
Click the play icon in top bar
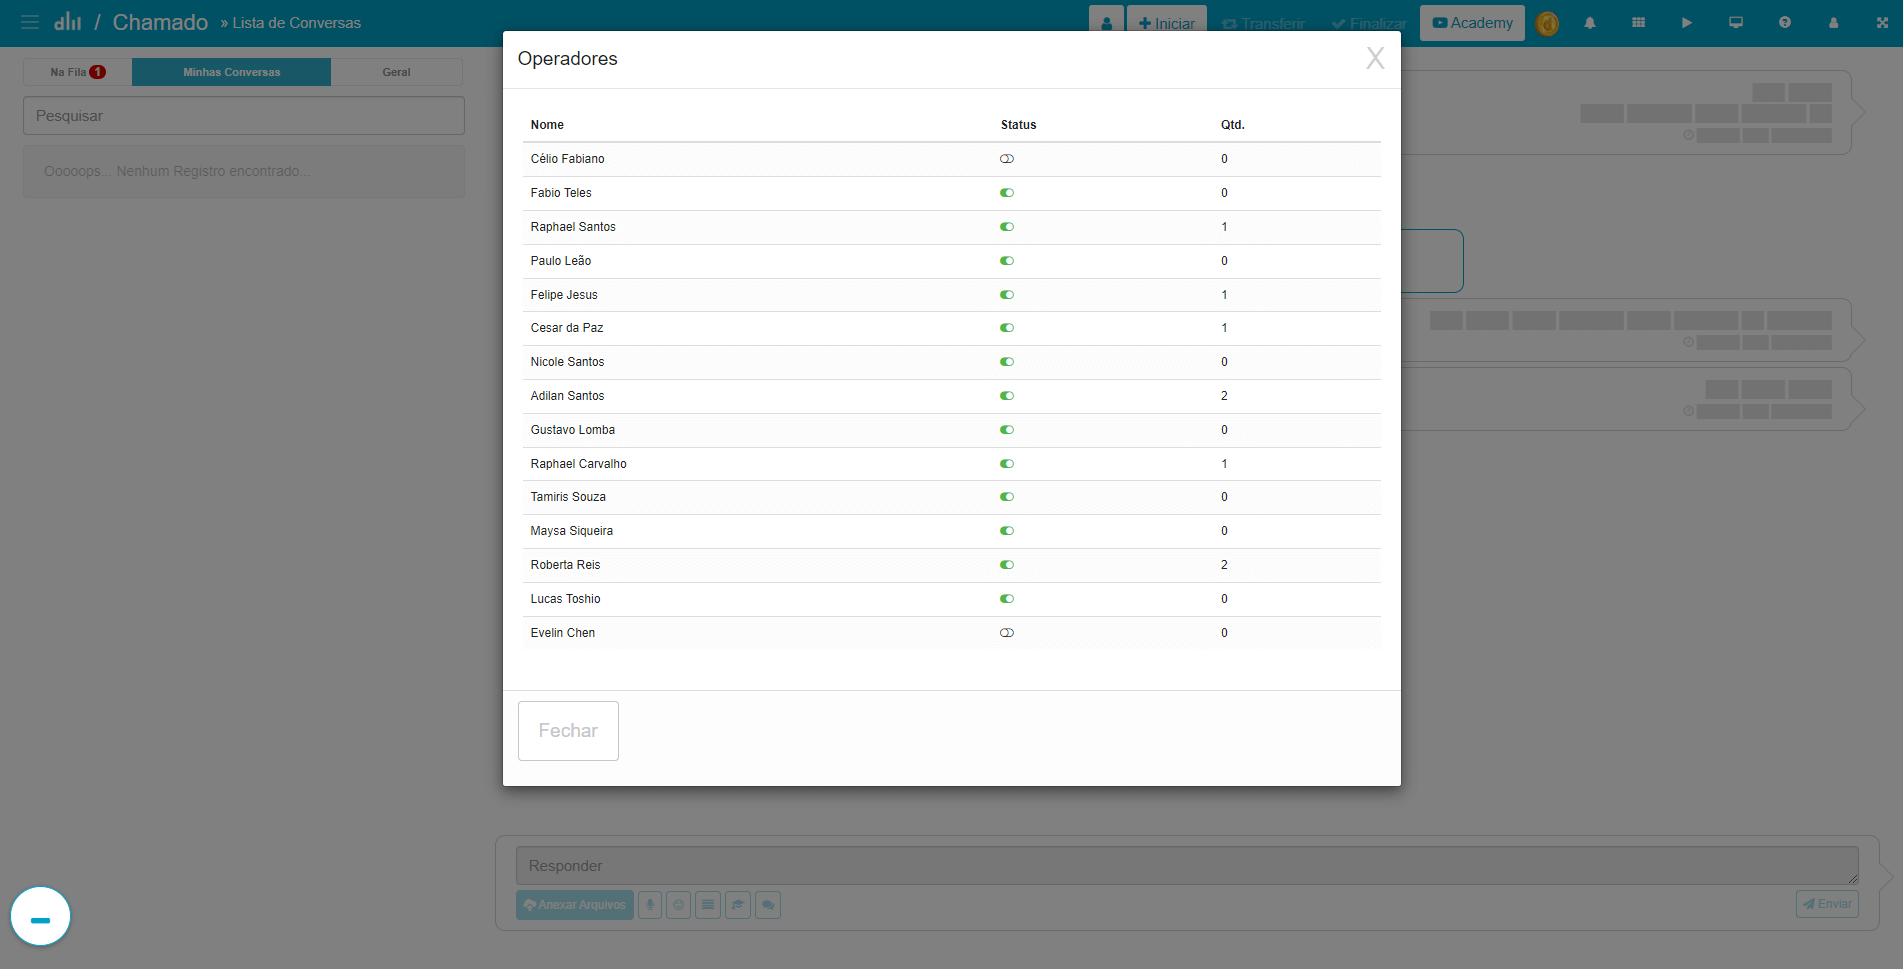coord(1687,22)
